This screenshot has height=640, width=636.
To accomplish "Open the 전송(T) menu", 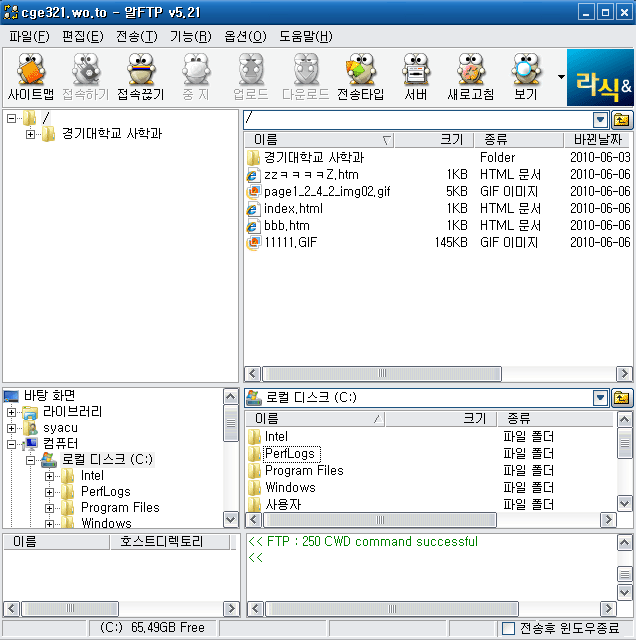I will coord(136,36).
